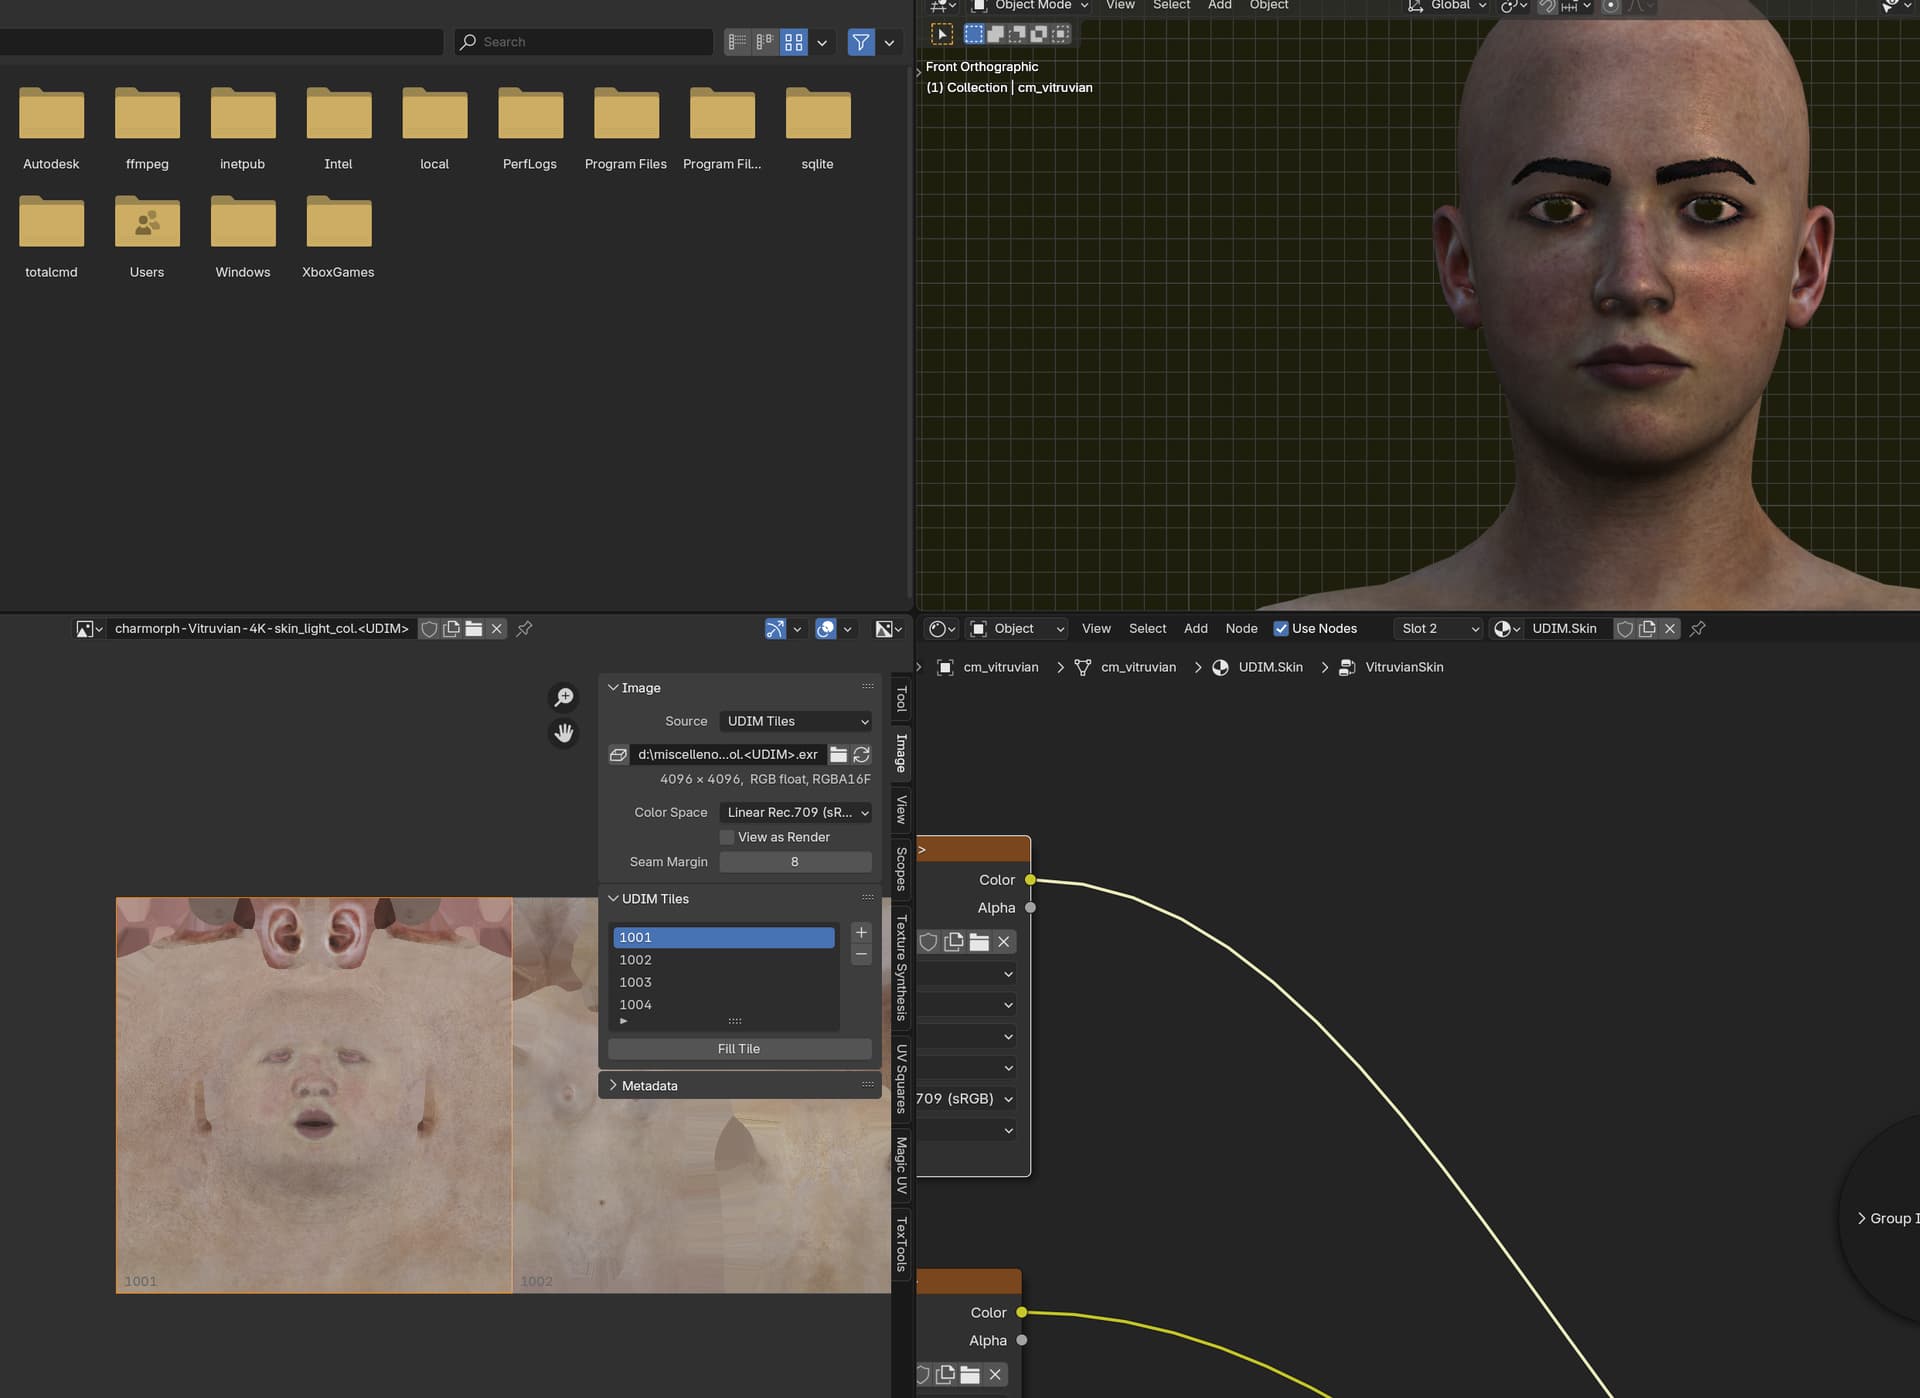
Task: Toggle fake user shield for UDIM.Skin material
Action: [x=1625, y=629]
